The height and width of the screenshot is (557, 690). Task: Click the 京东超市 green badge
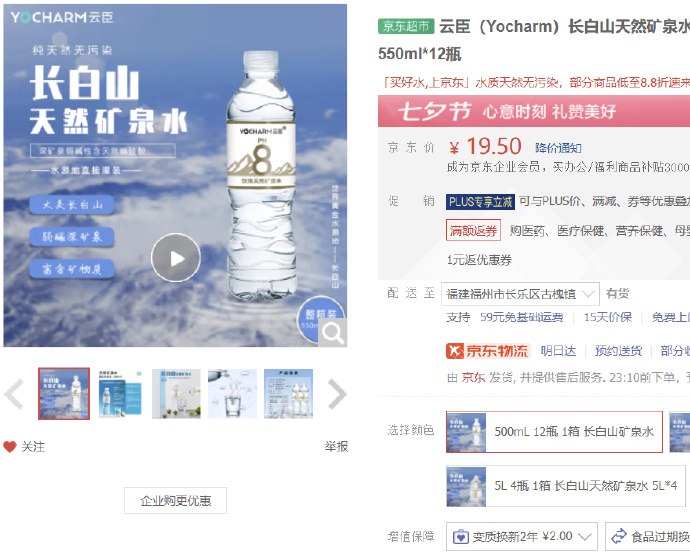pyautogui.click(x=406, y=26)
